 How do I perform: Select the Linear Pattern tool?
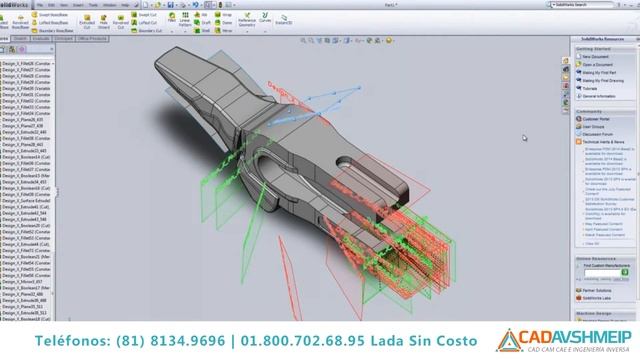(185, 19)
